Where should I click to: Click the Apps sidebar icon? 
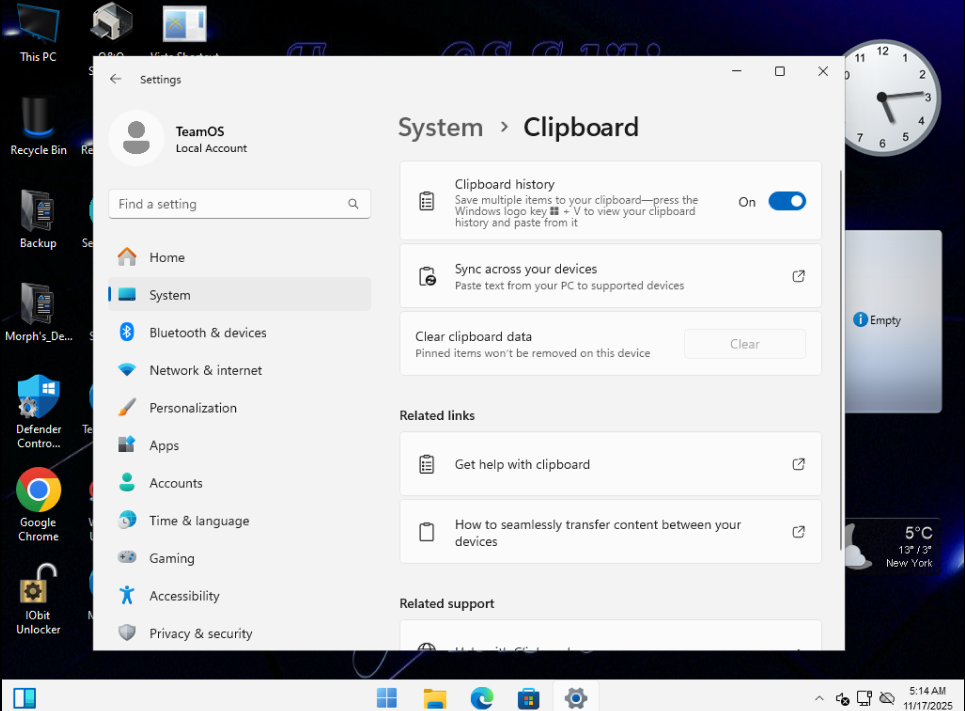[127, 445]
